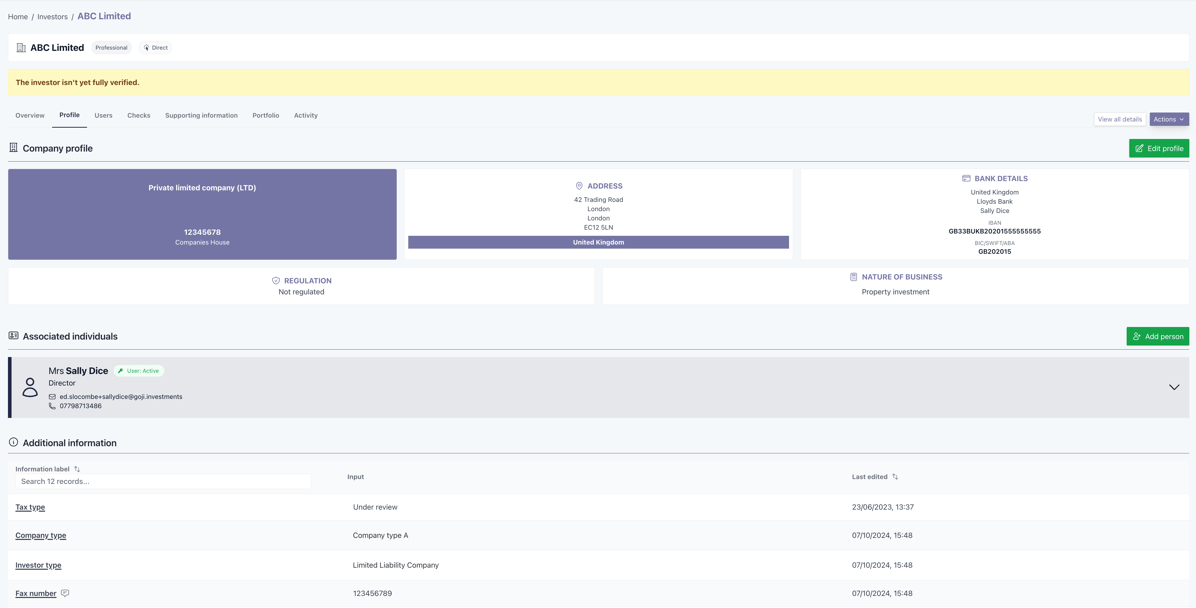The height and width of the screenshot is (608, 1196).
Task: Click the bank card icon next to BANK DETAILS
Action: (x=966, y=177)
